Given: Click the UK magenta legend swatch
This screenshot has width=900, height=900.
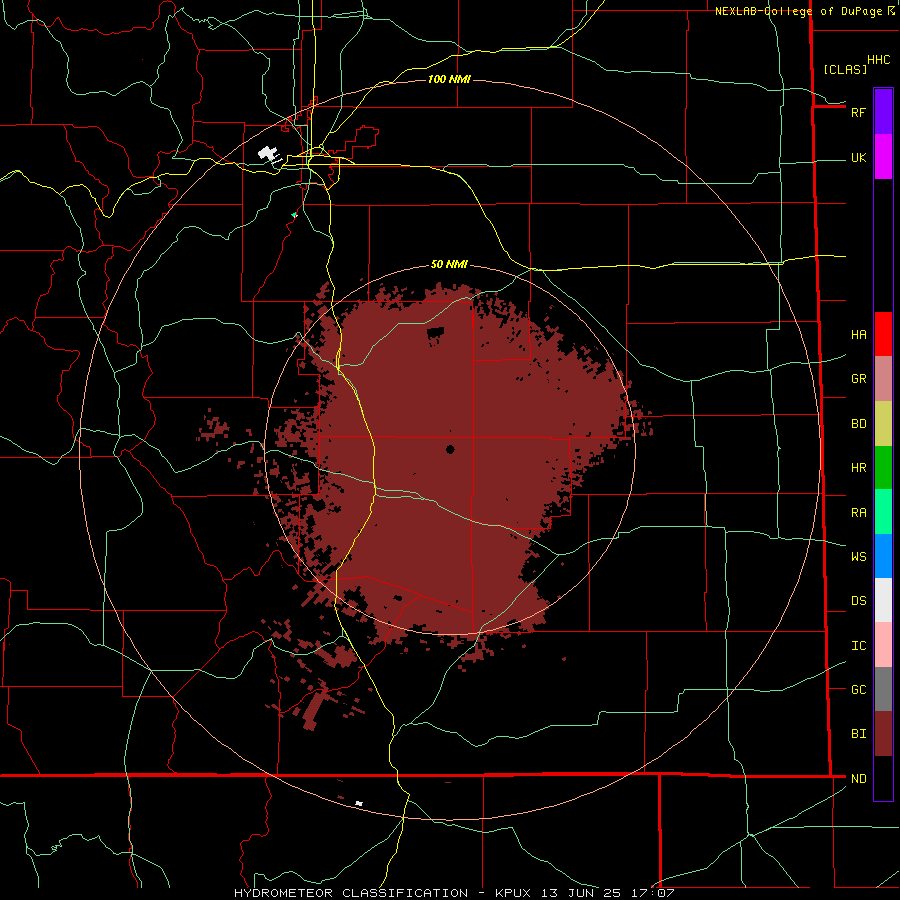Looking at the screenshot, I should pyautogui.click(x=883, y=157).
